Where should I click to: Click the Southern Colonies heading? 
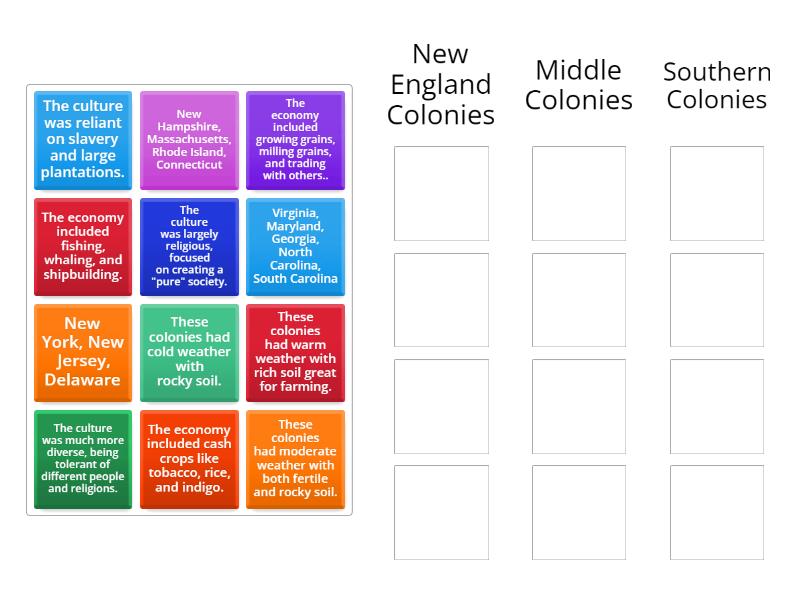point(715,87)
